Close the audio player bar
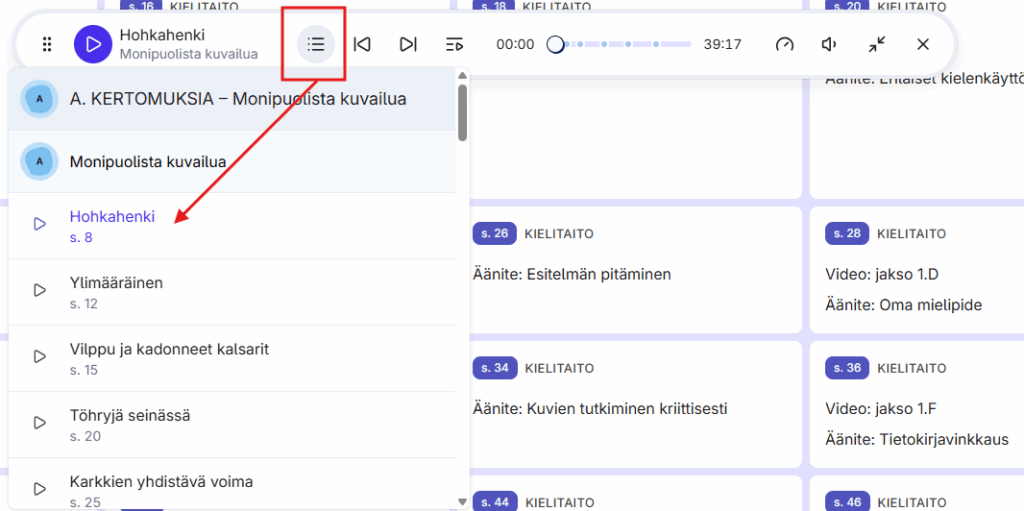Screen dimensions: 1024x511 pyautogui.click(x=923, y=44)
